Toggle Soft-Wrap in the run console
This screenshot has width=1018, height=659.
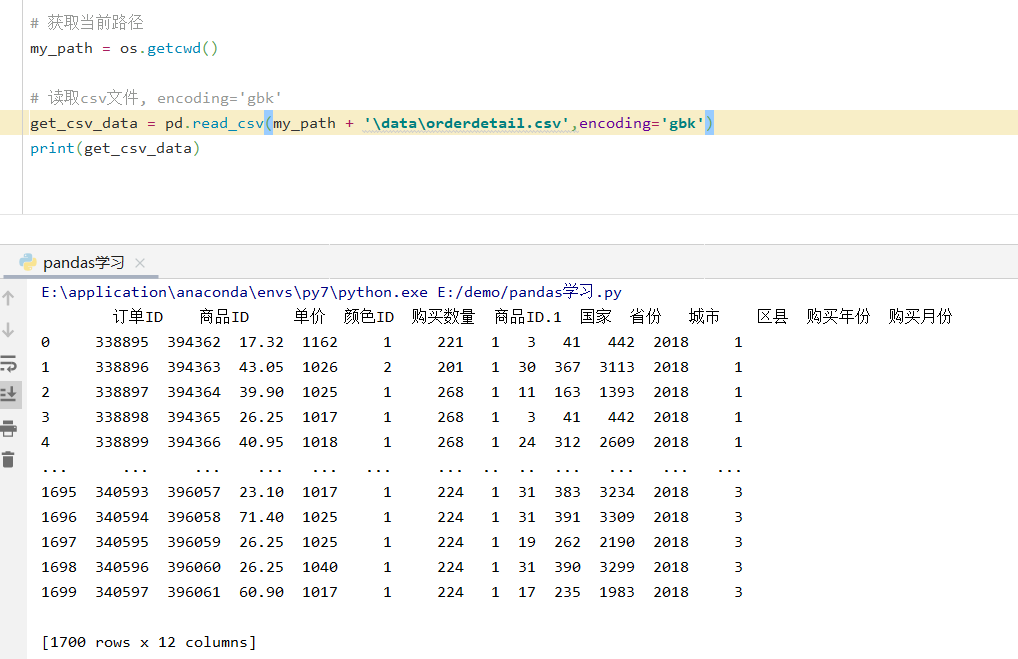8,362
